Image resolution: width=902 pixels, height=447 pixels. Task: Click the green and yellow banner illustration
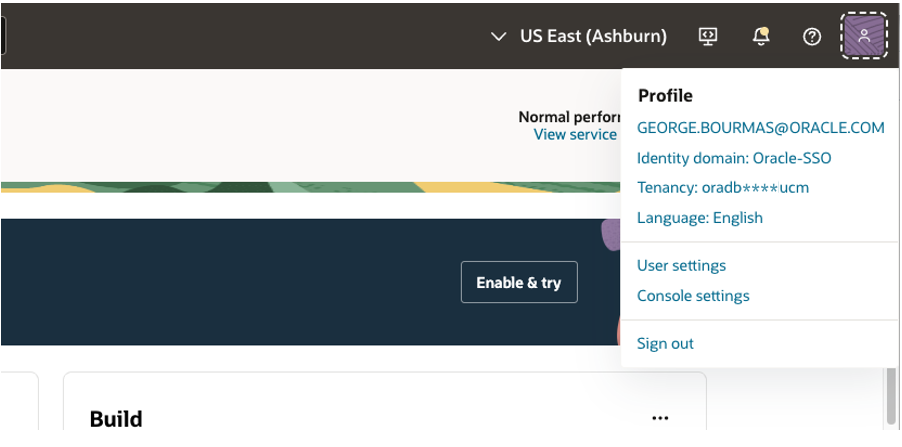pyautogui.click(x=311, y=188)
